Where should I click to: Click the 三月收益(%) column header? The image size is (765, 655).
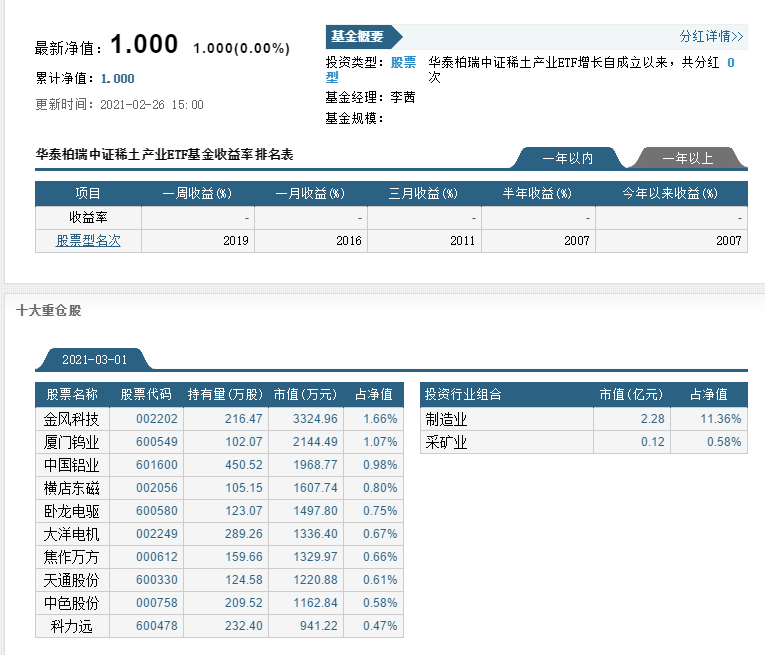[x=423, y=193]
